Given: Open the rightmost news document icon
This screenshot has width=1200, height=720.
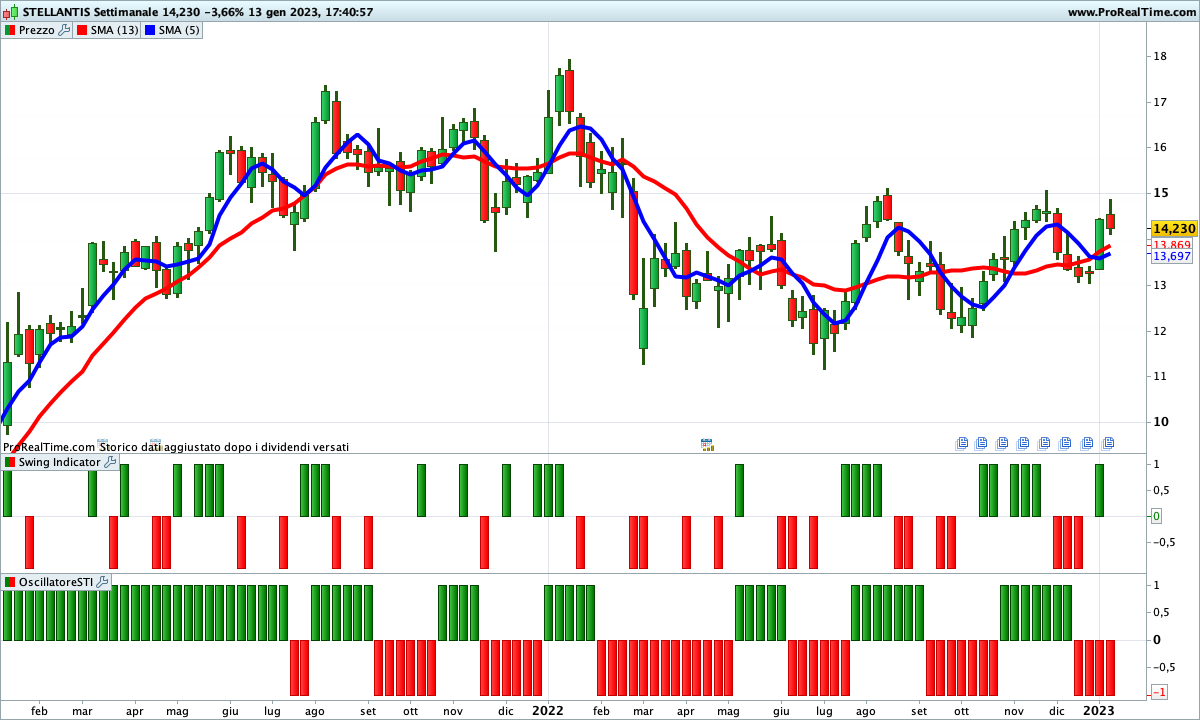Looking at the screenshot, I should coord(1108,443).
